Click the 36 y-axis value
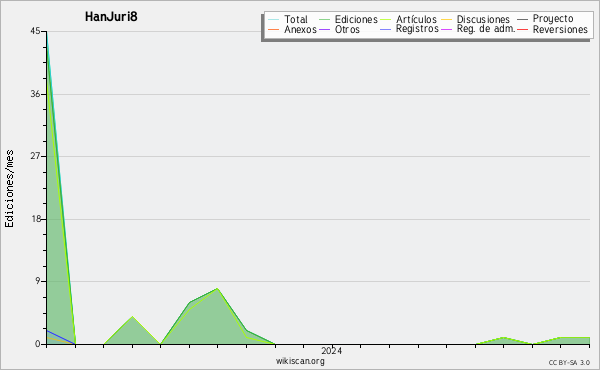The height and width of the screenshot is (370, 600). [x=35, y=94]
